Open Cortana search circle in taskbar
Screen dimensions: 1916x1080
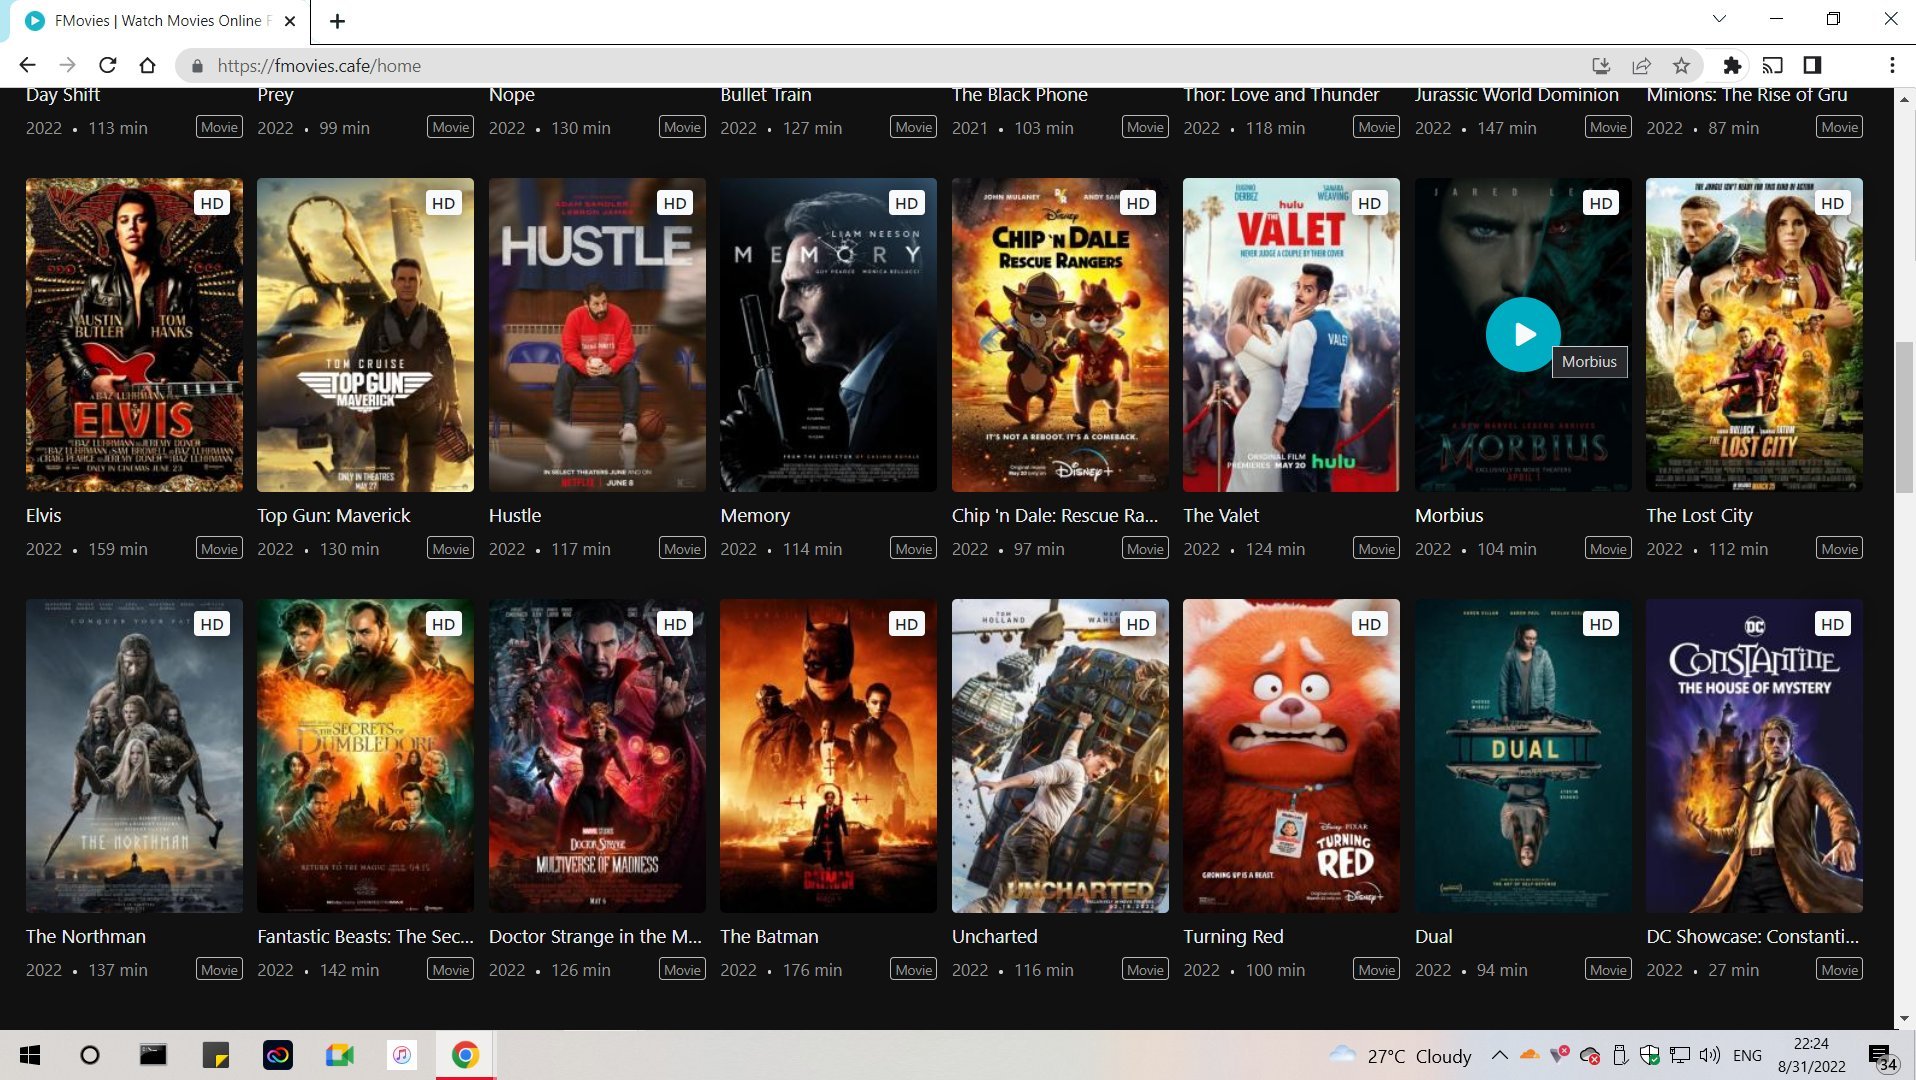pos(90,1055)
